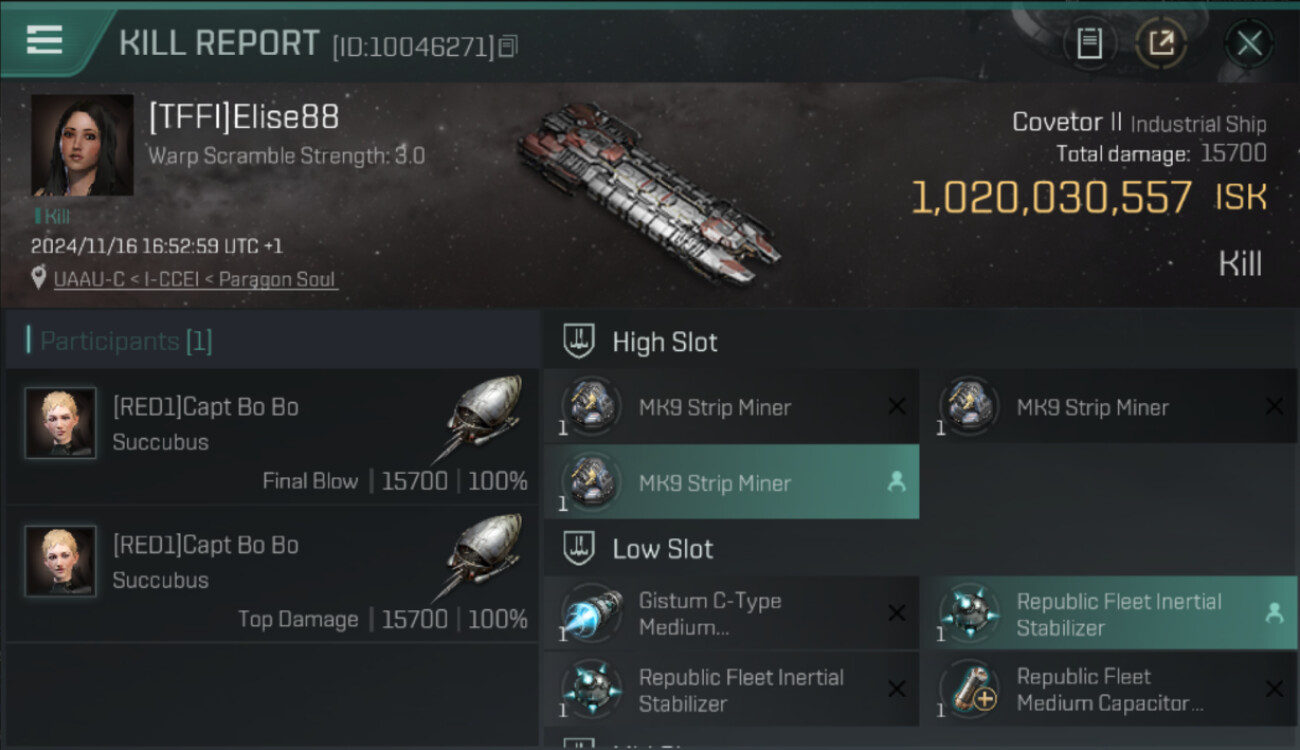1300x750 pixels.
Task: Click the first MK9 Strip Miner's X mark
Action: (x=897, y=406)
